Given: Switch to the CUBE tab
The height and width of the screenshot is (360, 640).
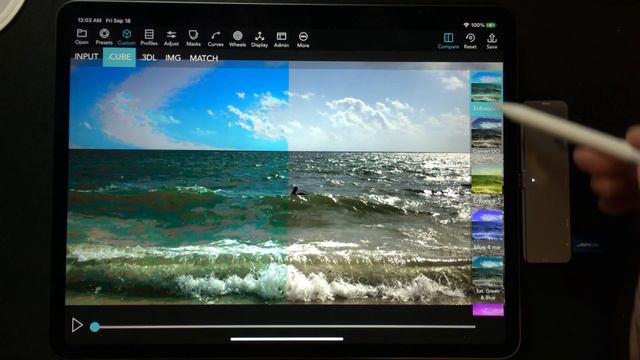Looking at the screenshot, I should [119, 57].
